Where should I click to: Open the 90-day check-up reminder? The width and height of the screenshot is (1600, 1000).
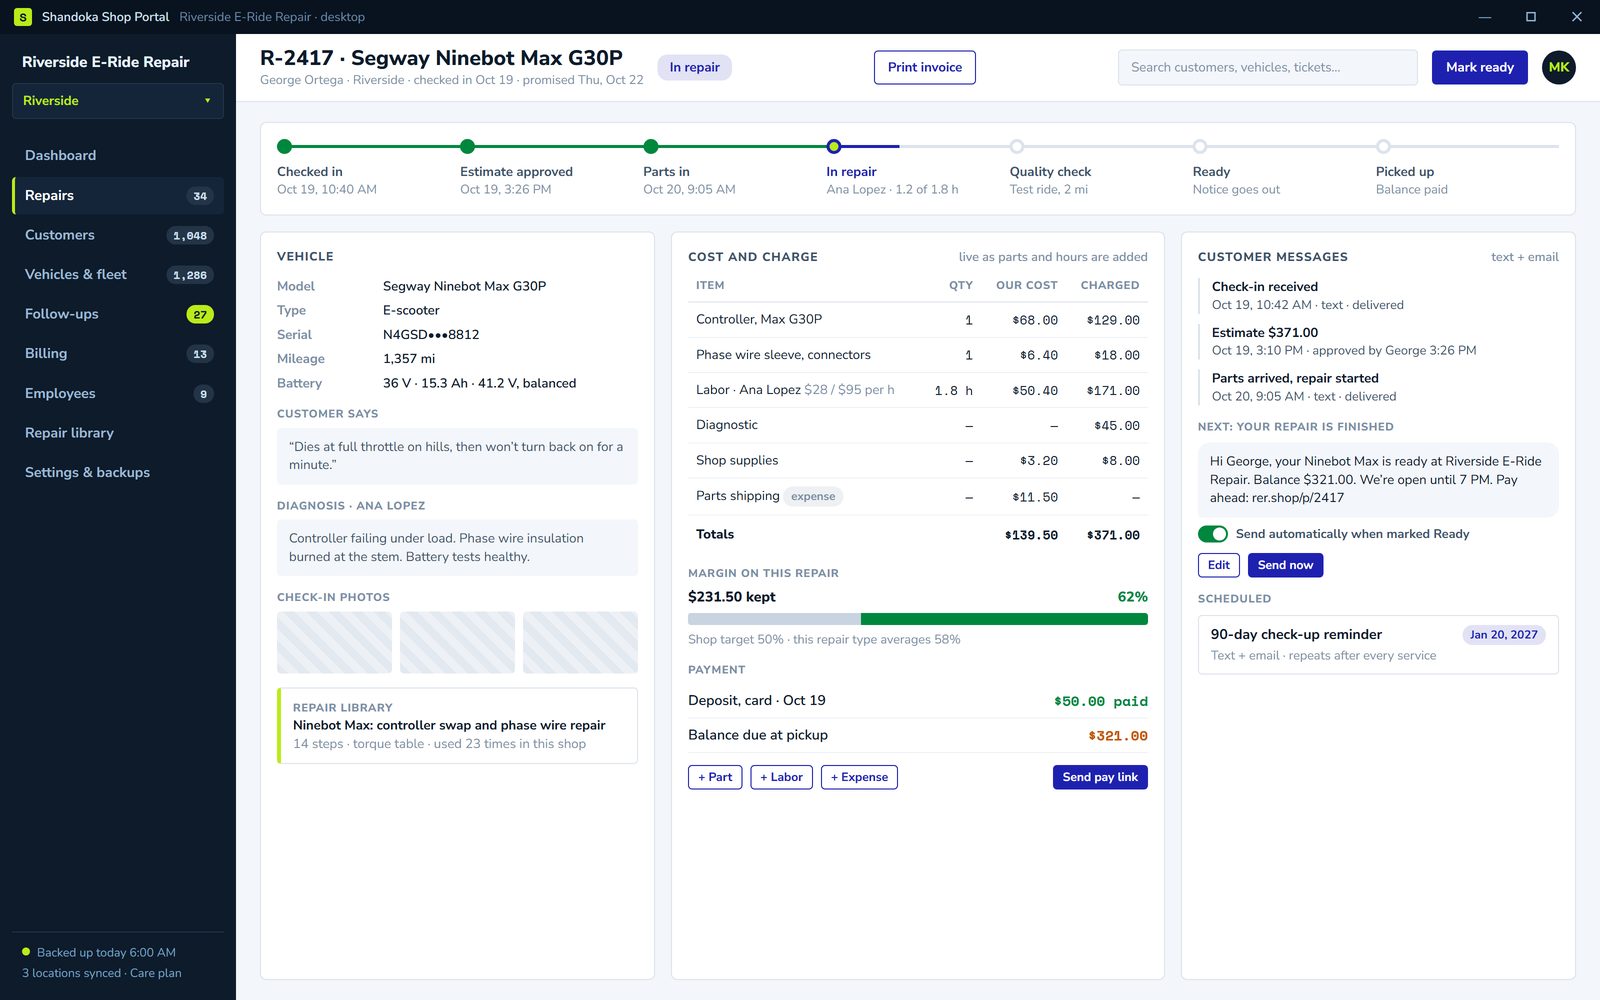click(x=1378, y=644)
